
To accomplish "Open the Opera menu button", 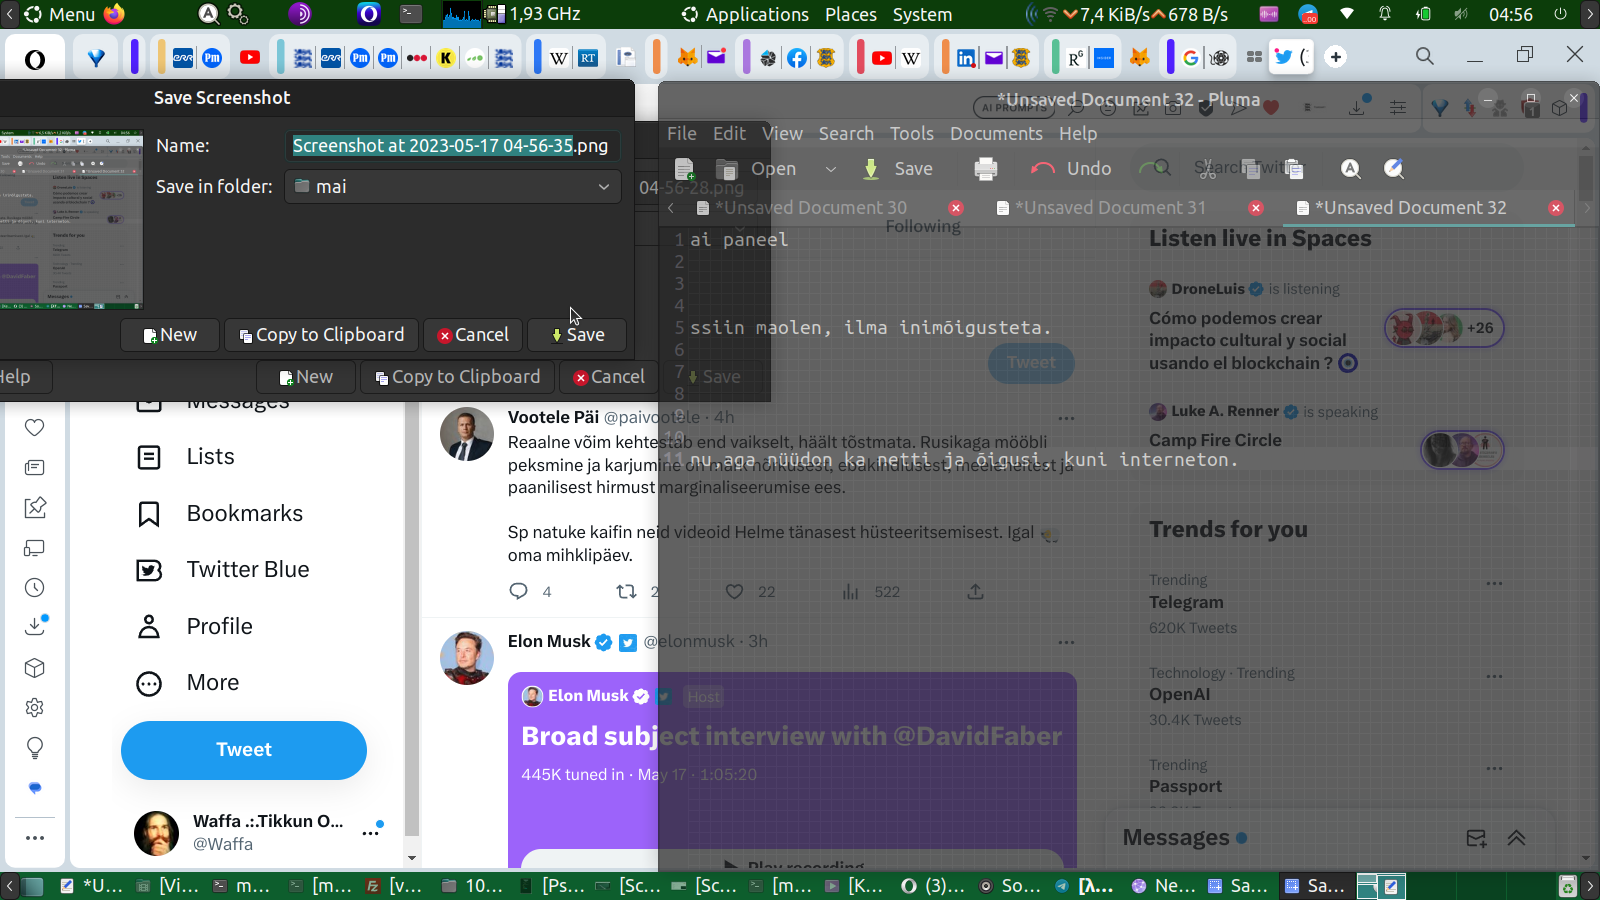I will 35,59.
